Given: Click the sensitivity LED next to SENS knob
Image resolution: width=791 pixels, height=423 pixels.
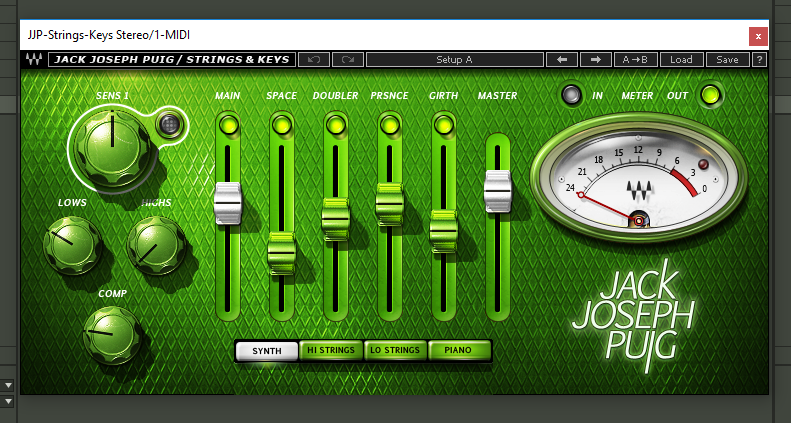Looking at the screenshot, I should (169, 124).
